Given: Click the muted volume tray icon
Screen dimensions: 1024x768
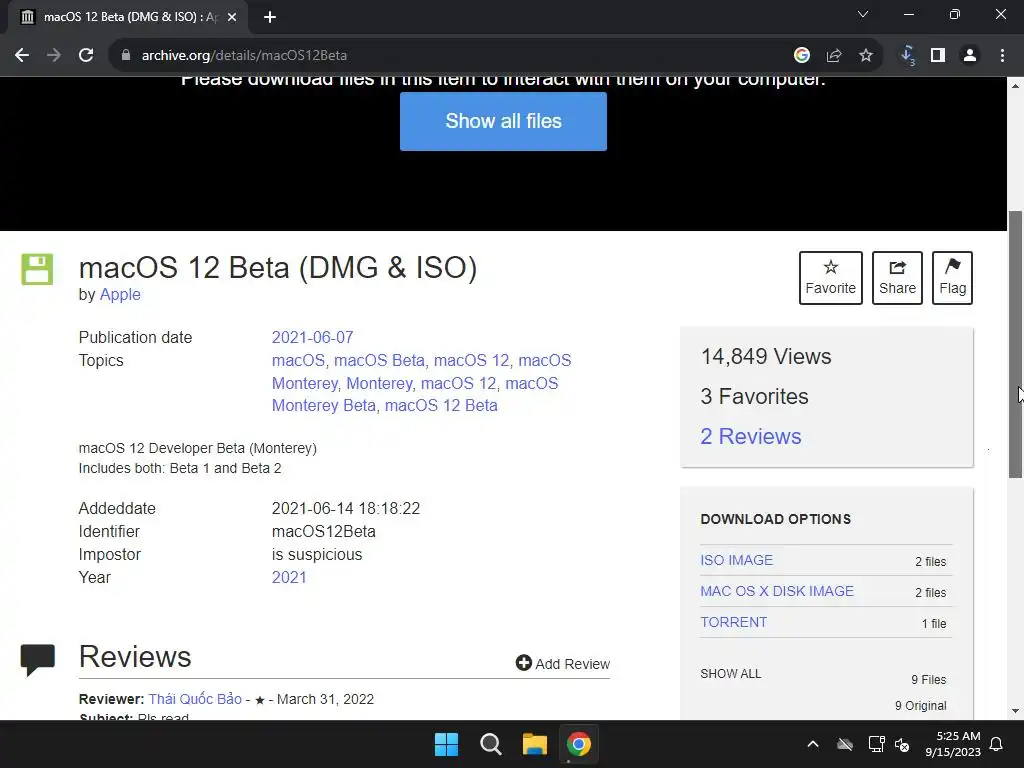Looking at the screenshot, I should [x=902, y=744].
